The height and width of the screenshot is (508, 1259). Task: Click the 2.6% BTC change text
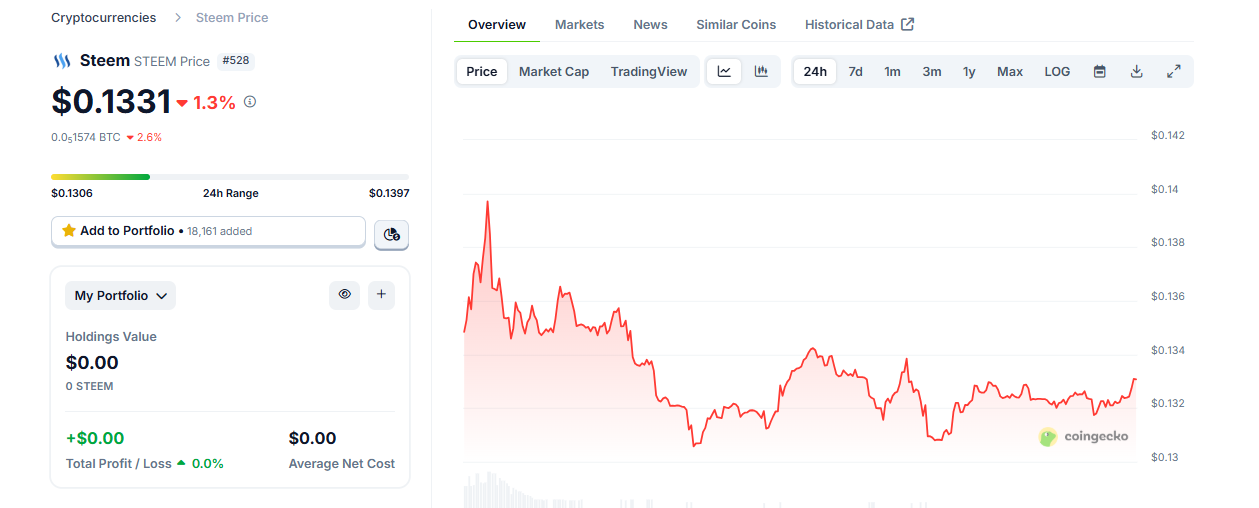pyautogui.click(x=149, y=137)
